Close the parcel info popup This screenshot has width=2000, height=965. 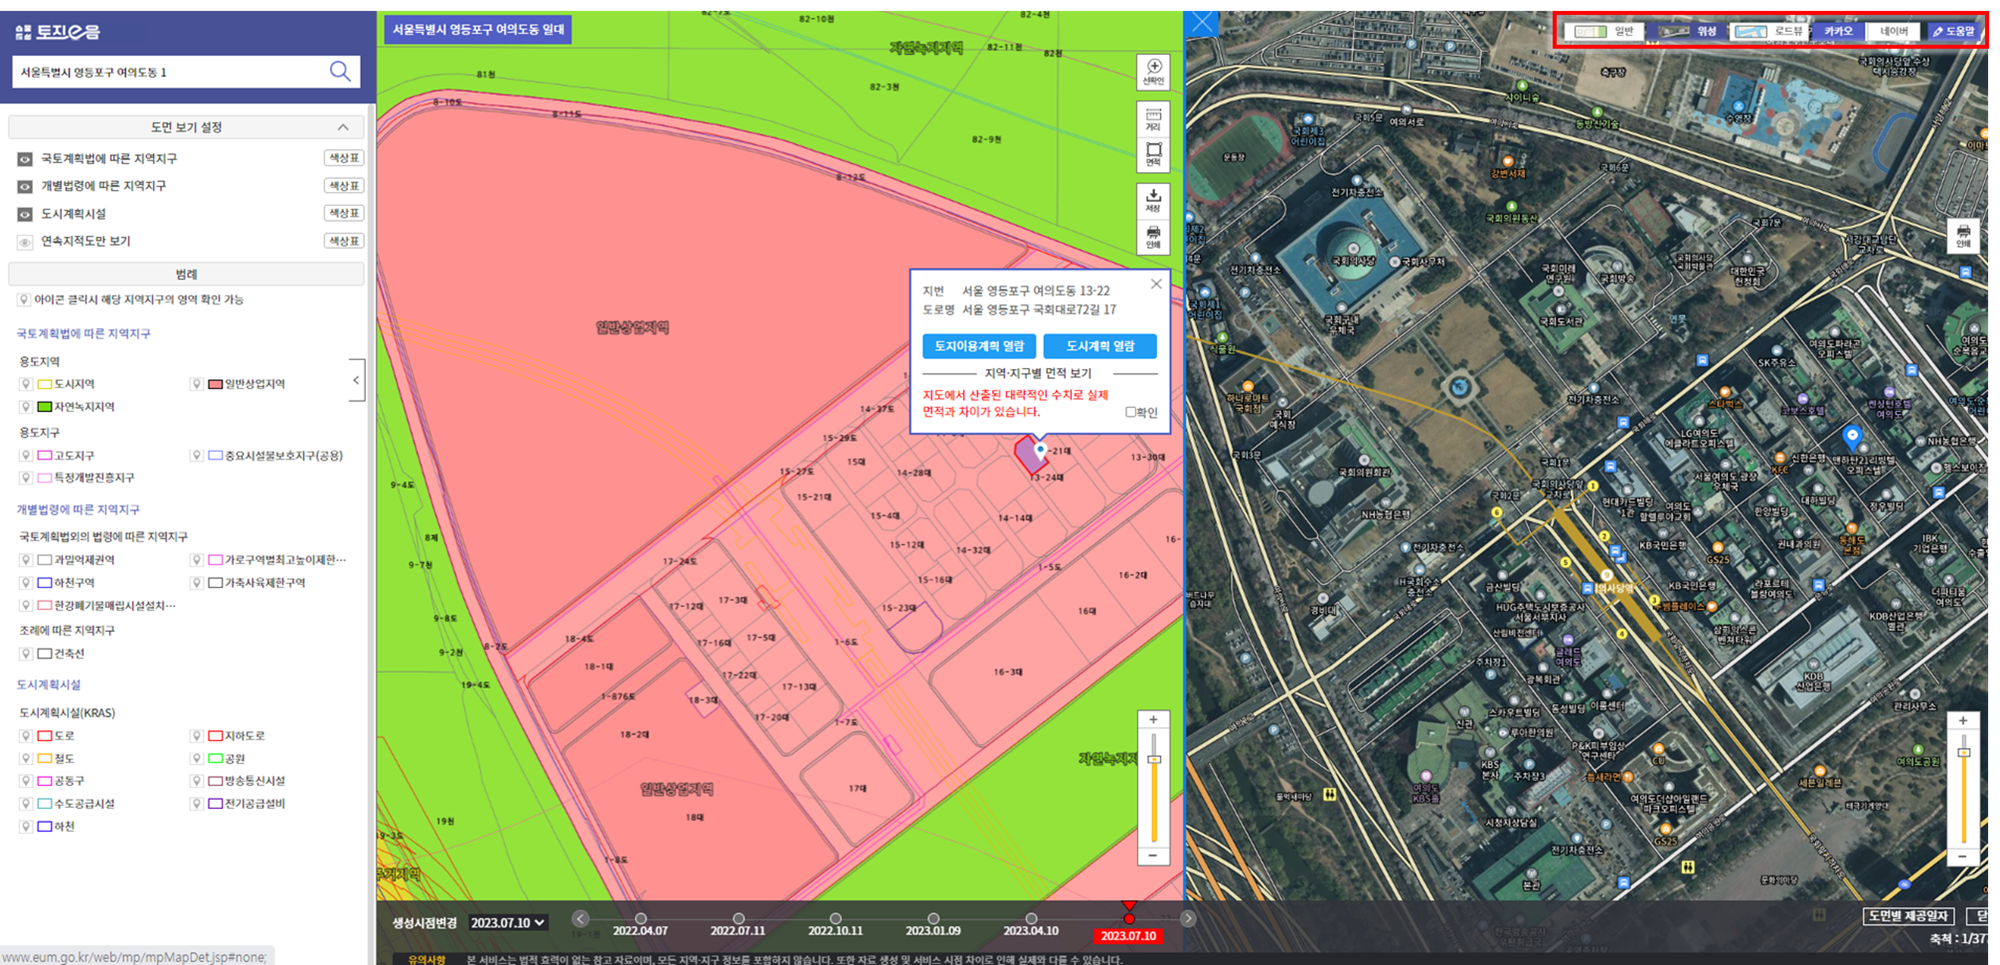point(1156,284)
